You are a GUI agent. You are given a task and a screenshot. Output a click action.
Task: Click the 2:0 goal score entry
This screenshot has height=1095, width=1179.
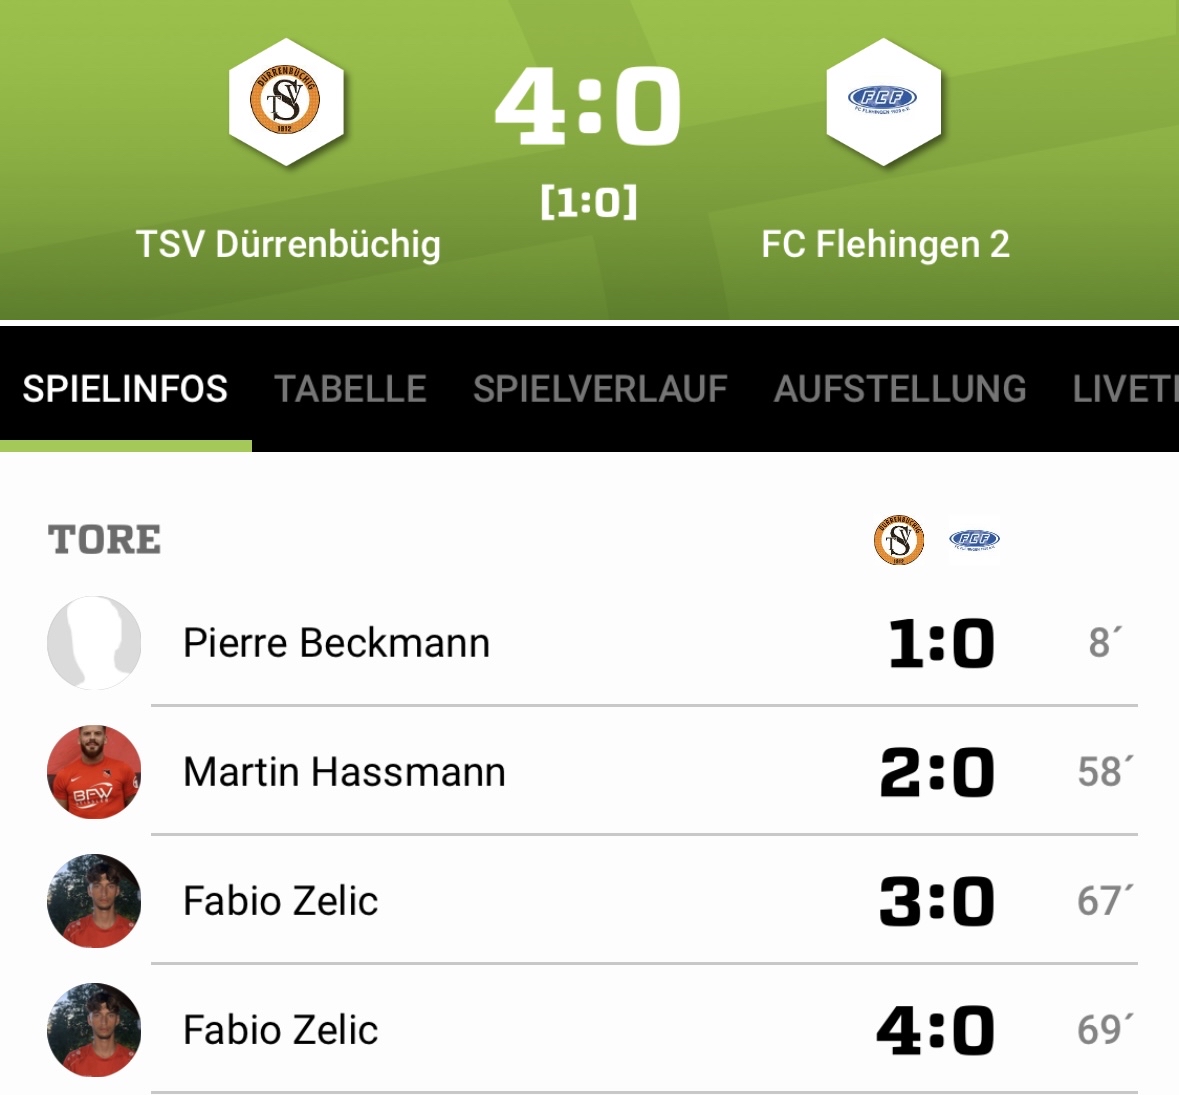[937, 772]
